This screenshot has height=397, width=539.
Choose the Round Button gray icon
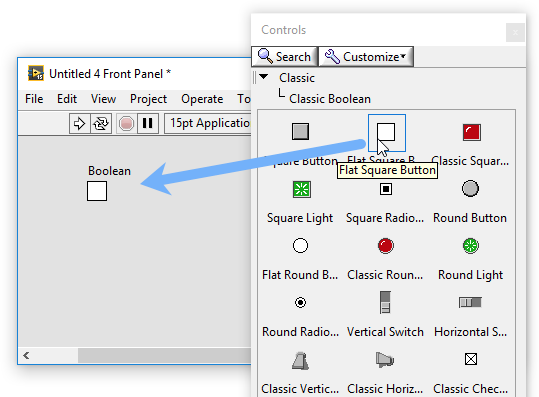pos(470,188)
